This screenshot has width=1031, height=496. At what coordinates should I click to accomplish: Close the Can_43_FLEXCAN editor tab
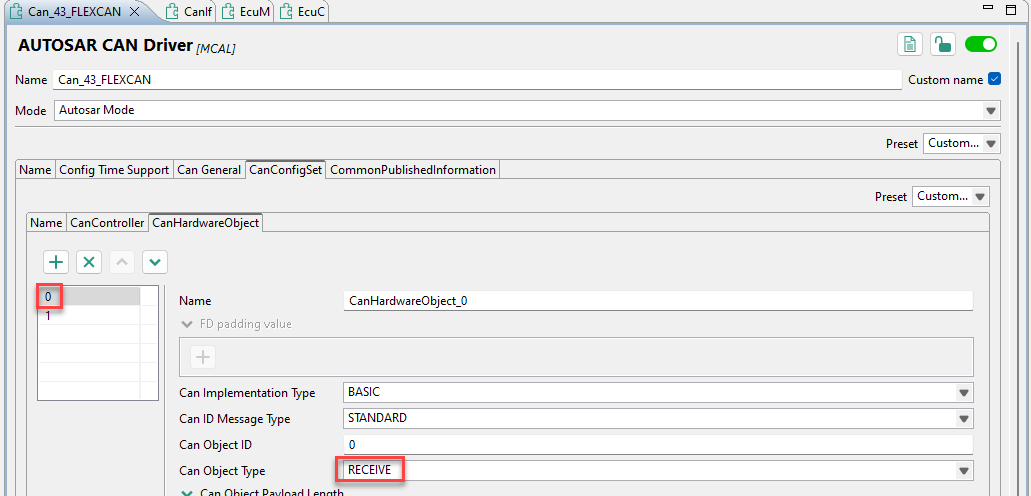[x=134, y=12]
